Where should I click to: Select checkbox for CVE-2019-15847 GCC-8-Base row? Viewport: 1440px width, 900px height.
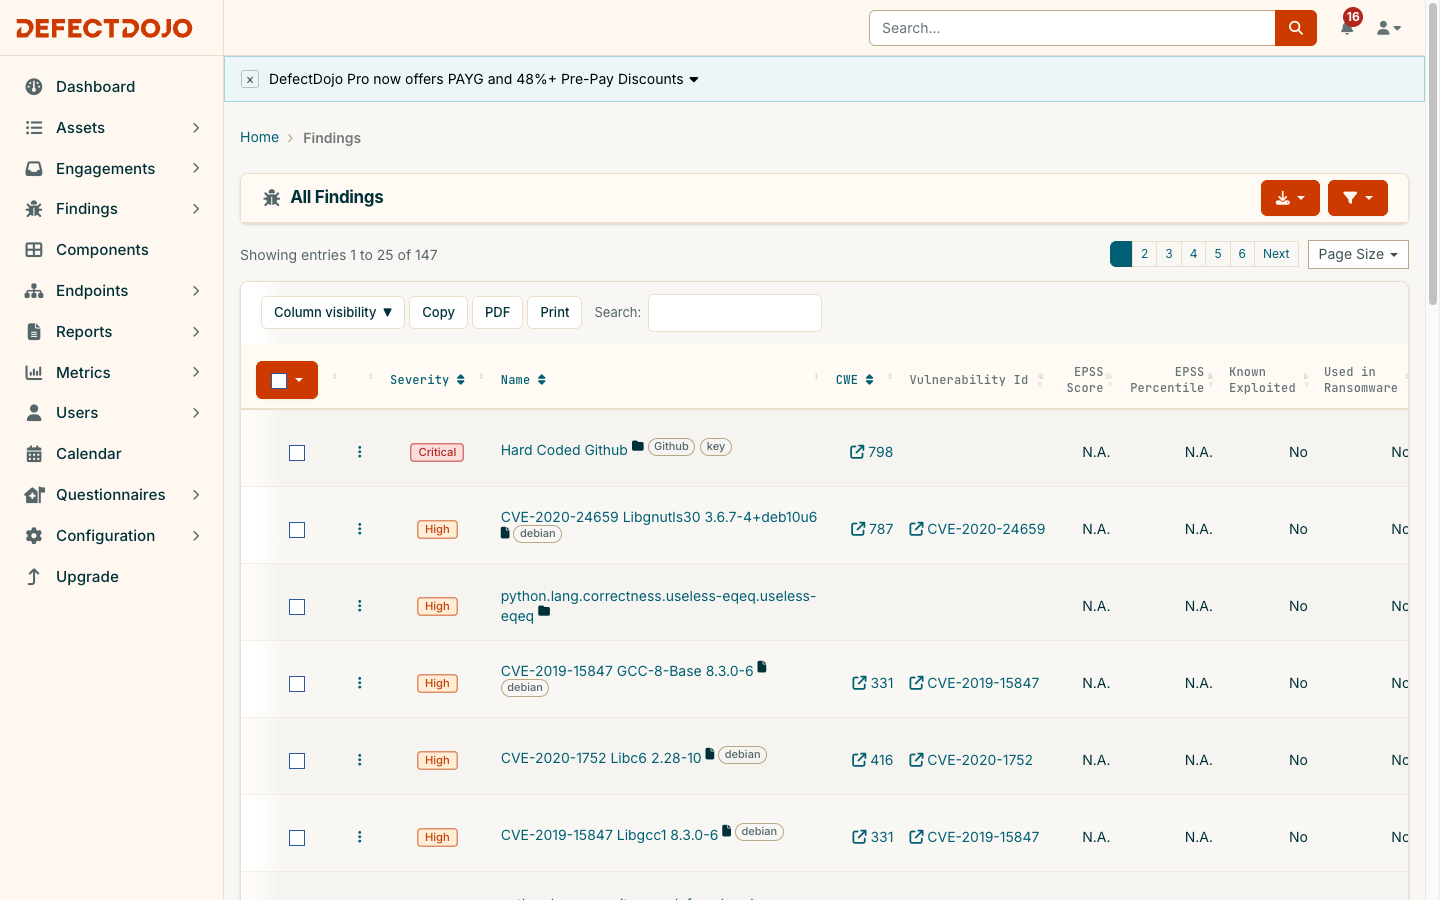(297, 684)
